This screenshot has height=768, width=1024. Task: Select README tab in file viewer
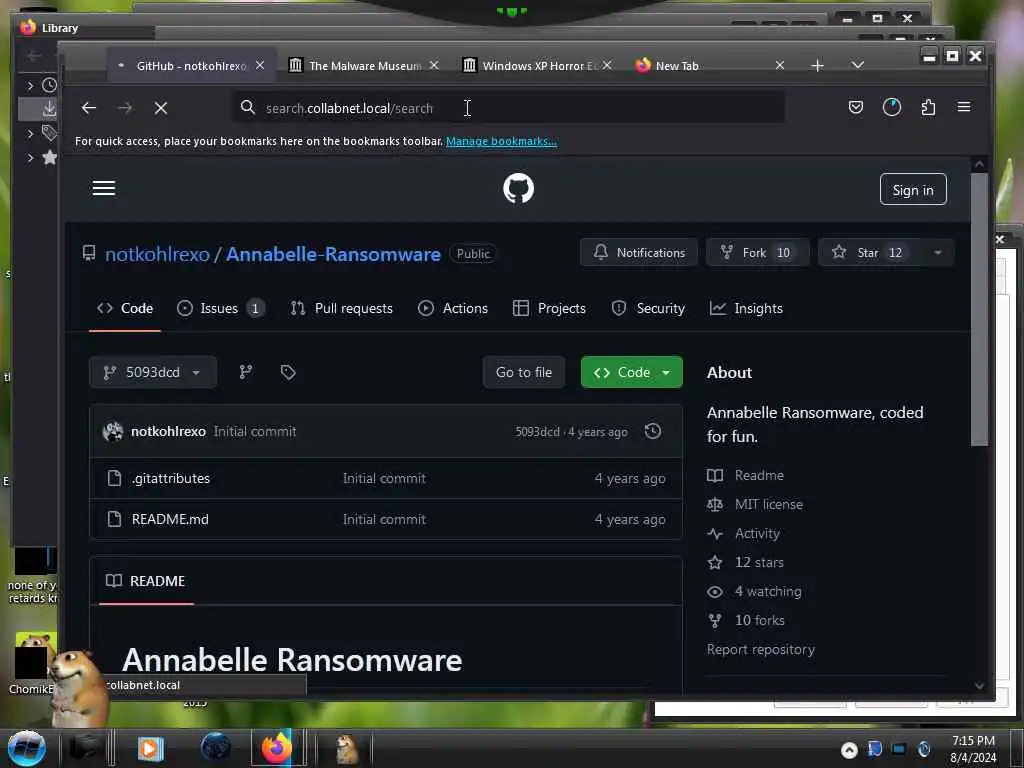146,581
